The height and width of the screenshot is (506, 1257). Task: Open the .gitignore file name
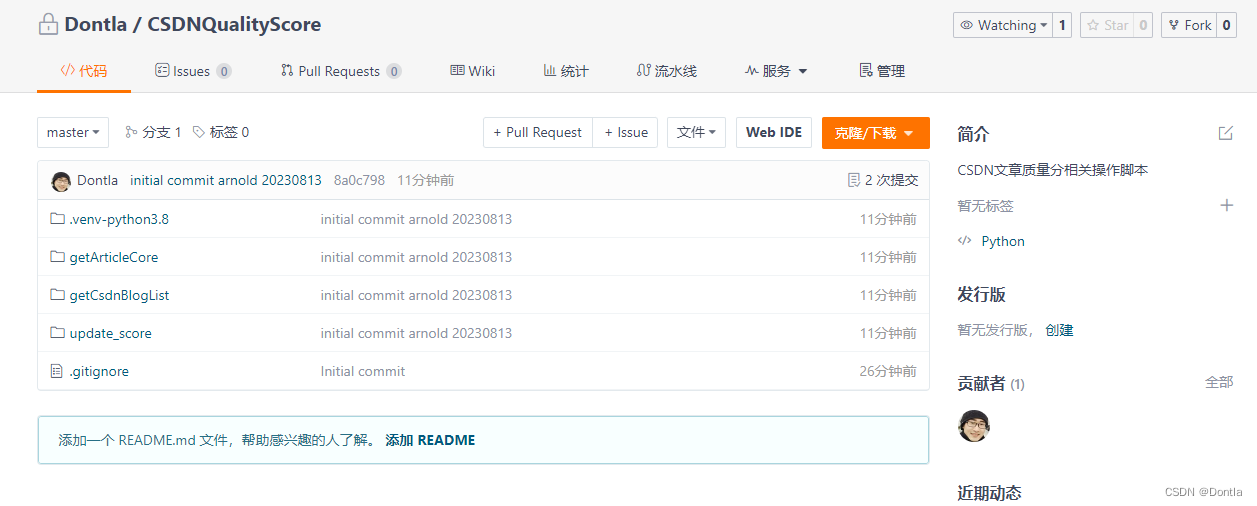(x=99, y=371)
